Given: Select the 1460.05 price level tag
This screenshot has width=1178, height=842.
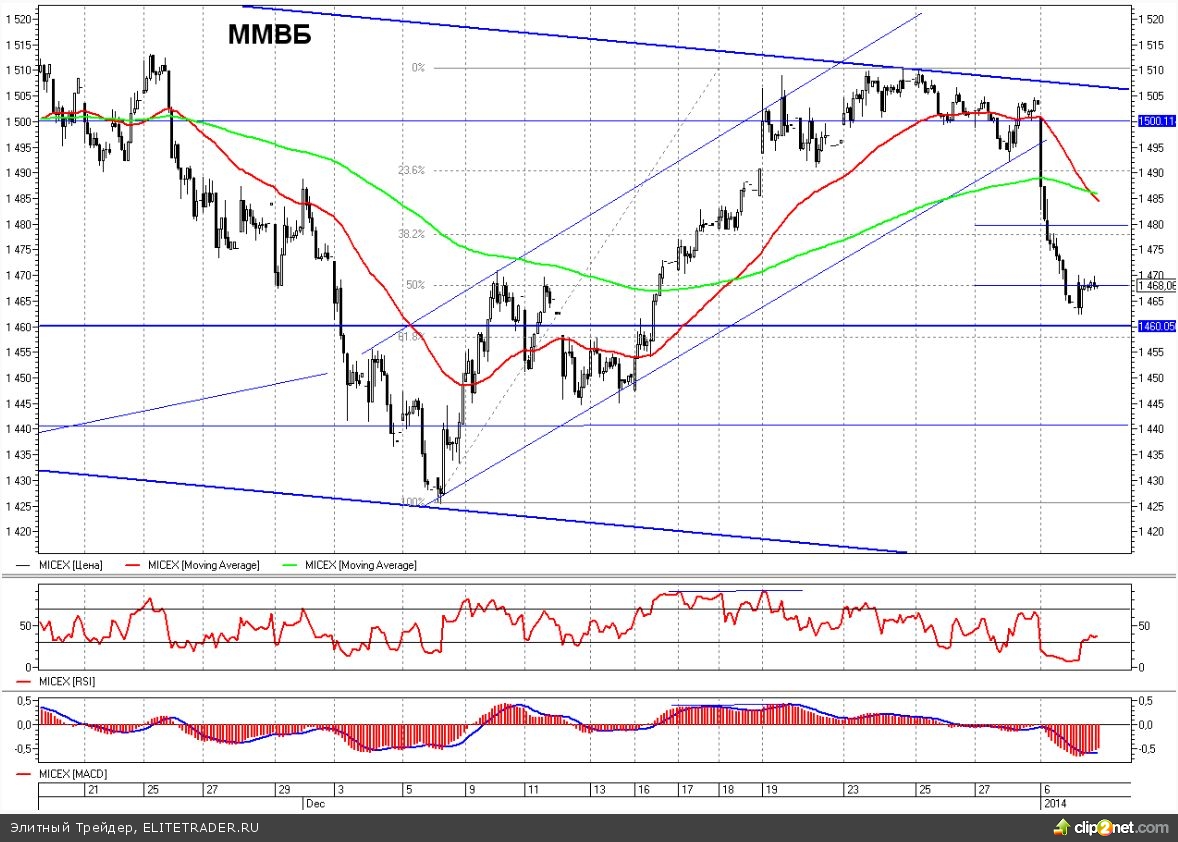Looking at the screenshot, I should pyautogui.click(x=1157, y=327).
